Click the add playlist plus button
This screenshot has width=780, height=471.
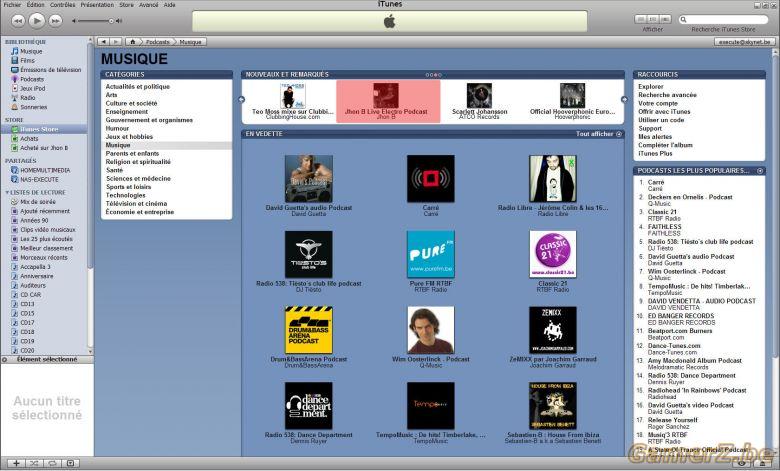pyautogui.click(x=16, y=464)
